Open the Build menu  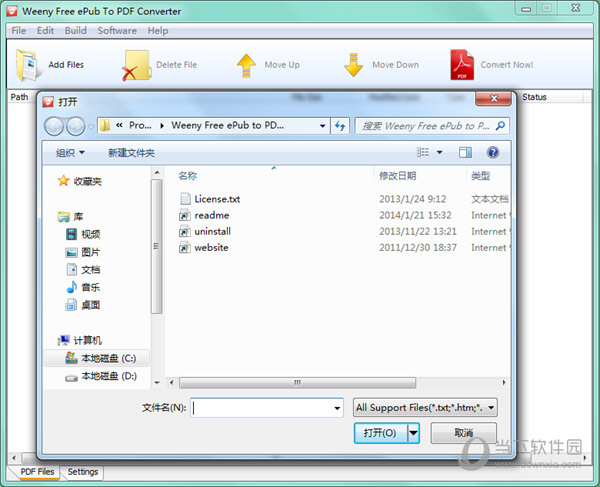coord(75,31)
